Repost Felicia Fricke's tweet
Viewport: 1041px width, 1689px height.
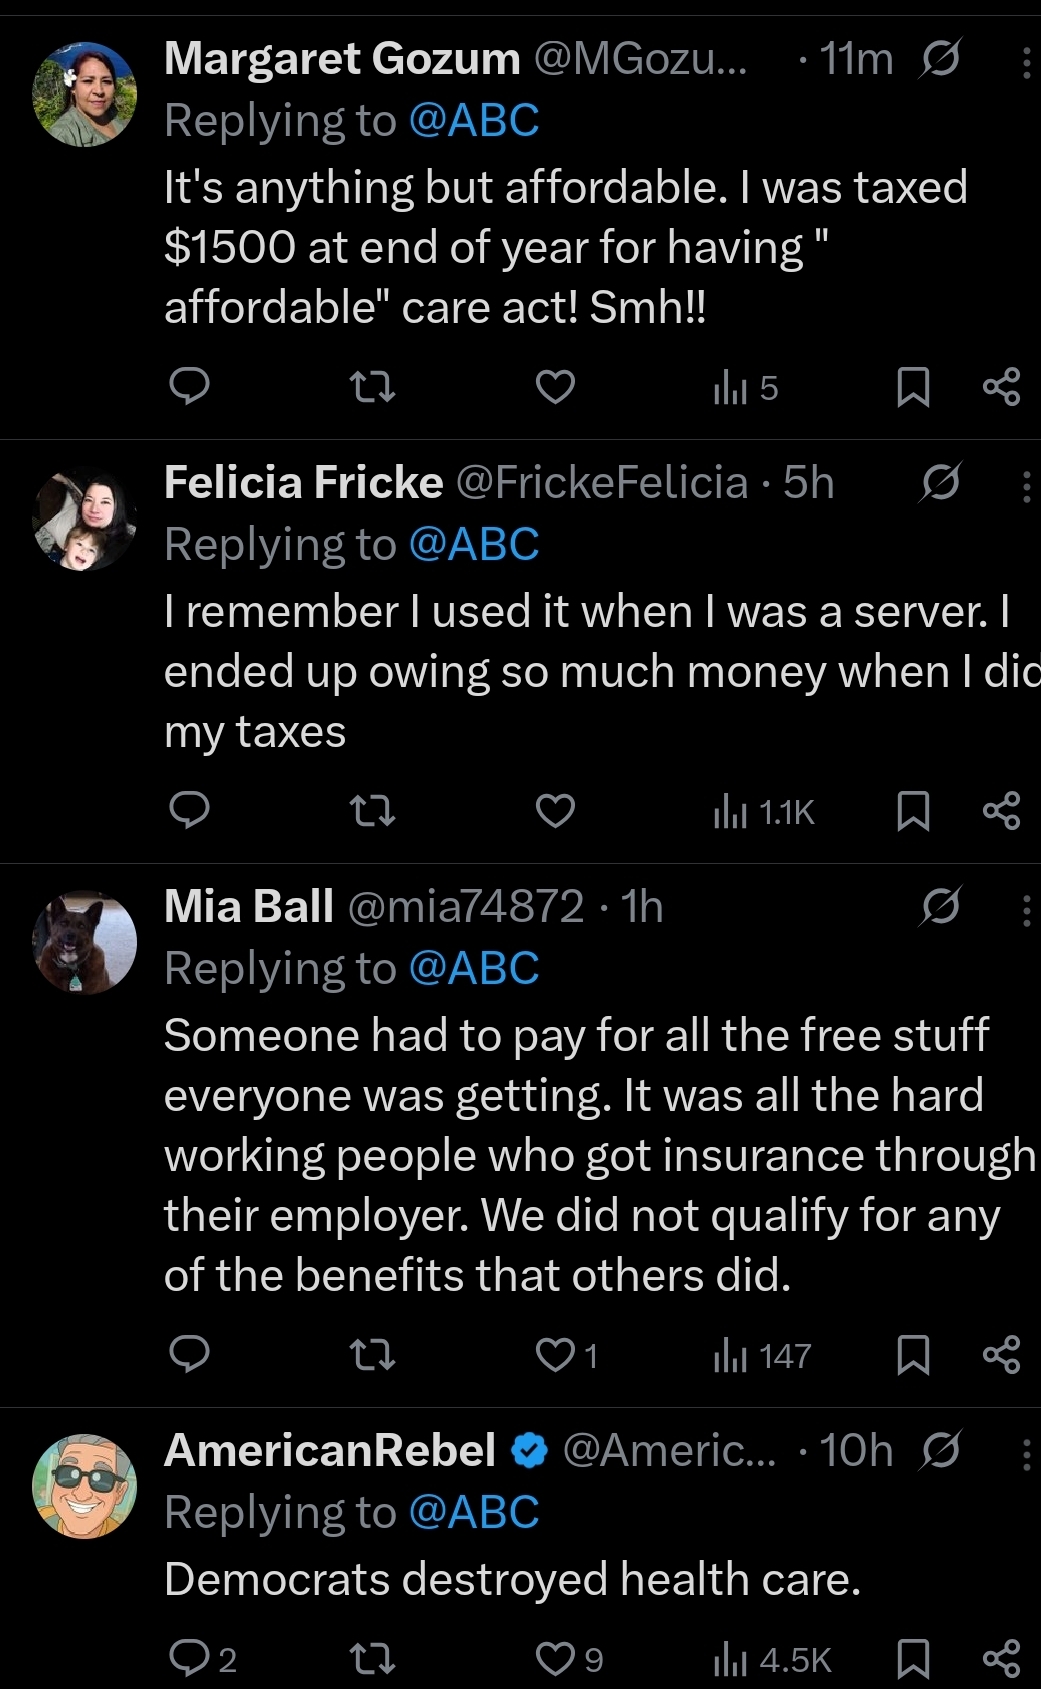[373, 810]
